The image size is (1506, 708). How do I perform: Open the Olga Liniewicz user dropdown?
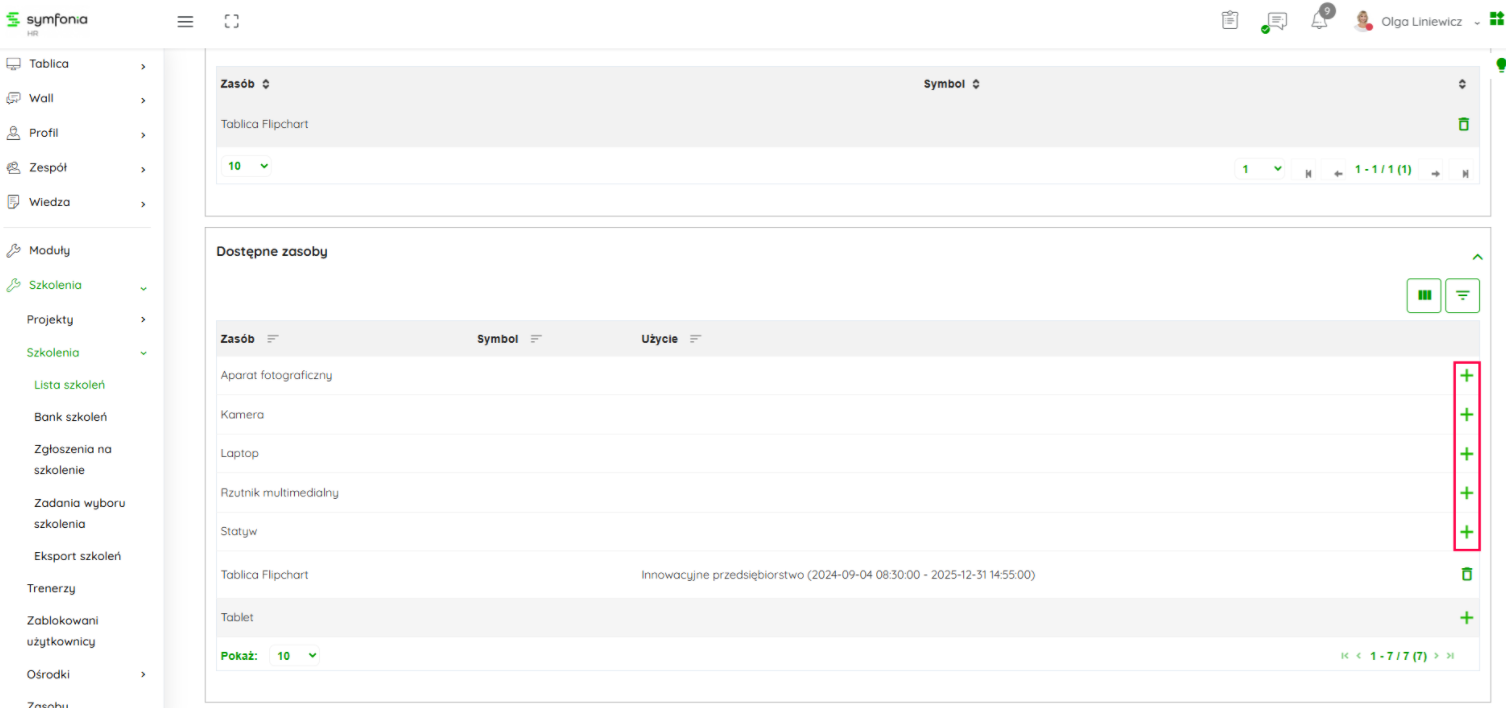[1421, 22]
